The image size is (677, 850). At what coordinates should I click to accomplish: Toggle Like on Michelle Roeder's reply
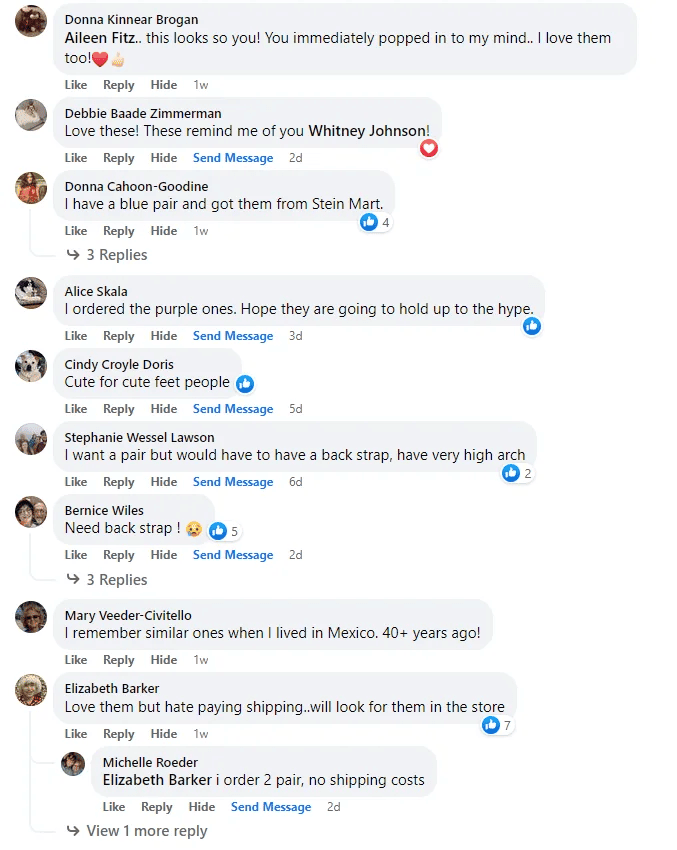(114, 807)
